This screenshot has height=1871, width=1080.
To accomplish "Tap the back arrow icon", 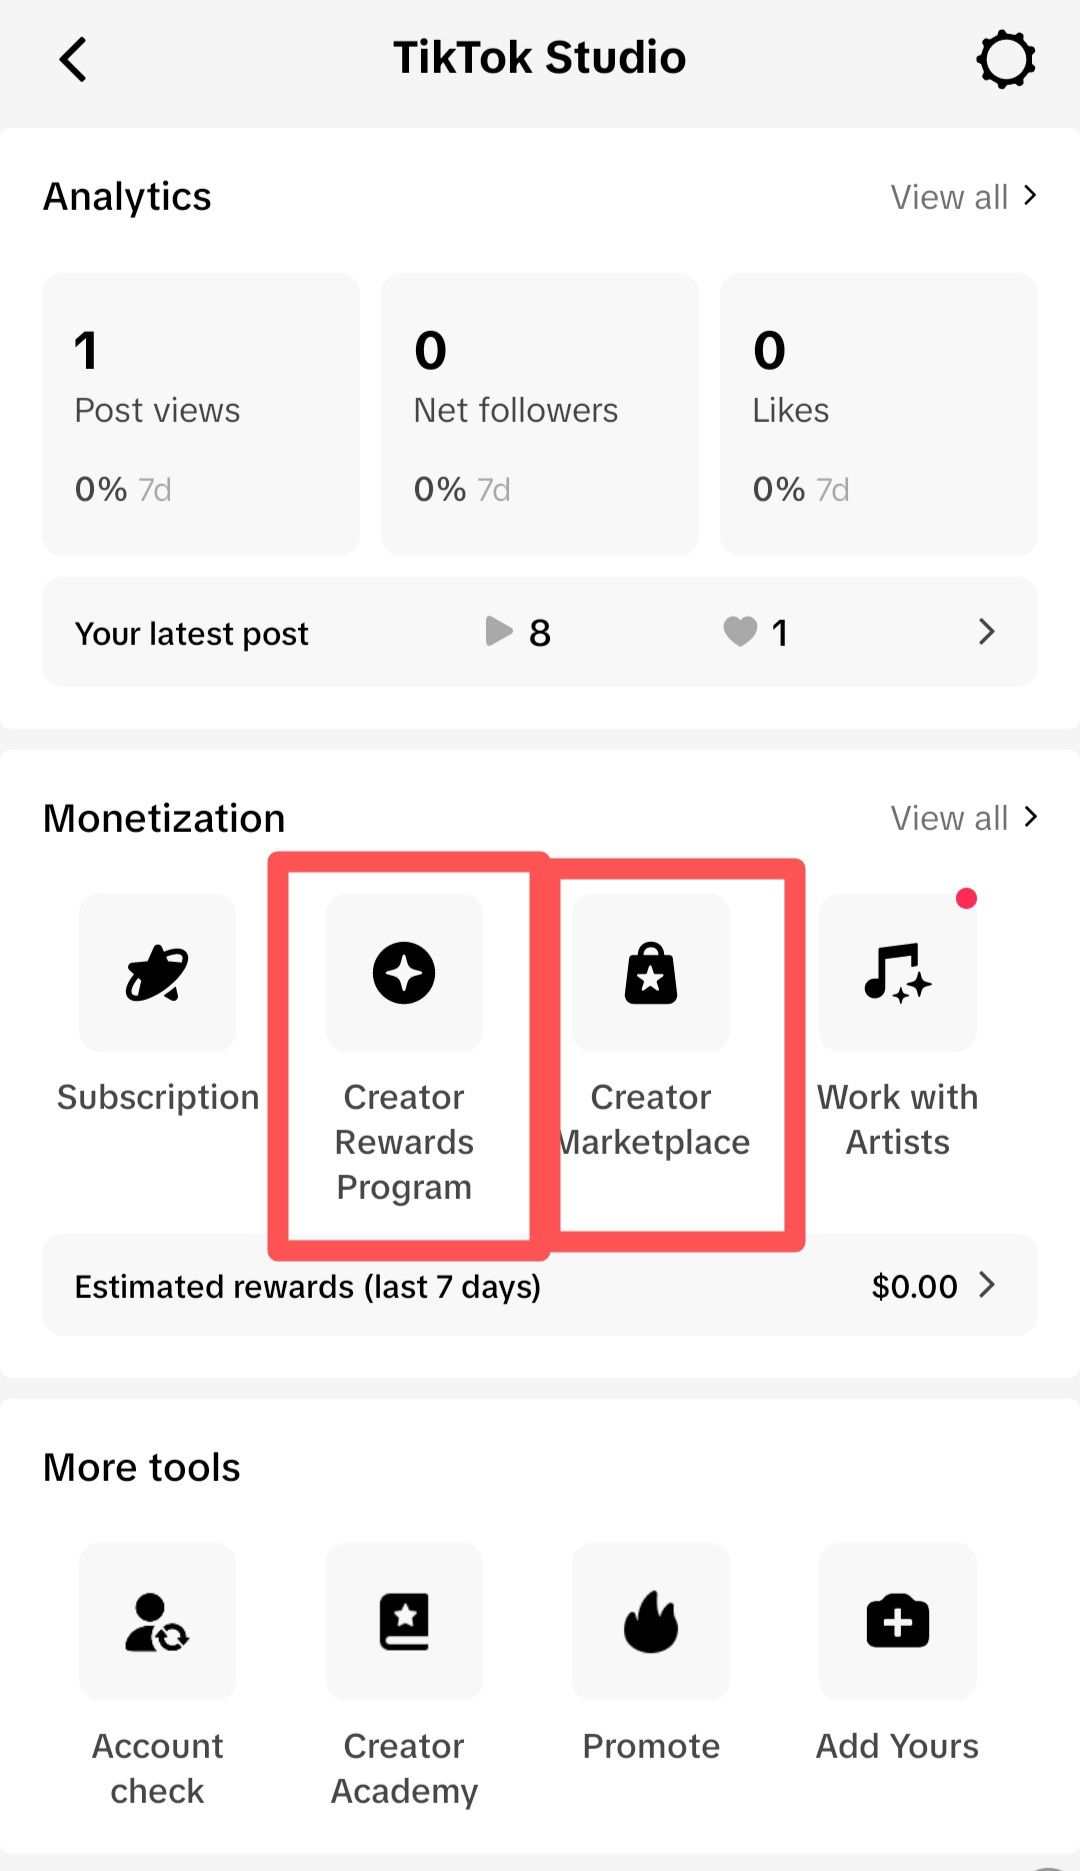I will click(73, 59).
